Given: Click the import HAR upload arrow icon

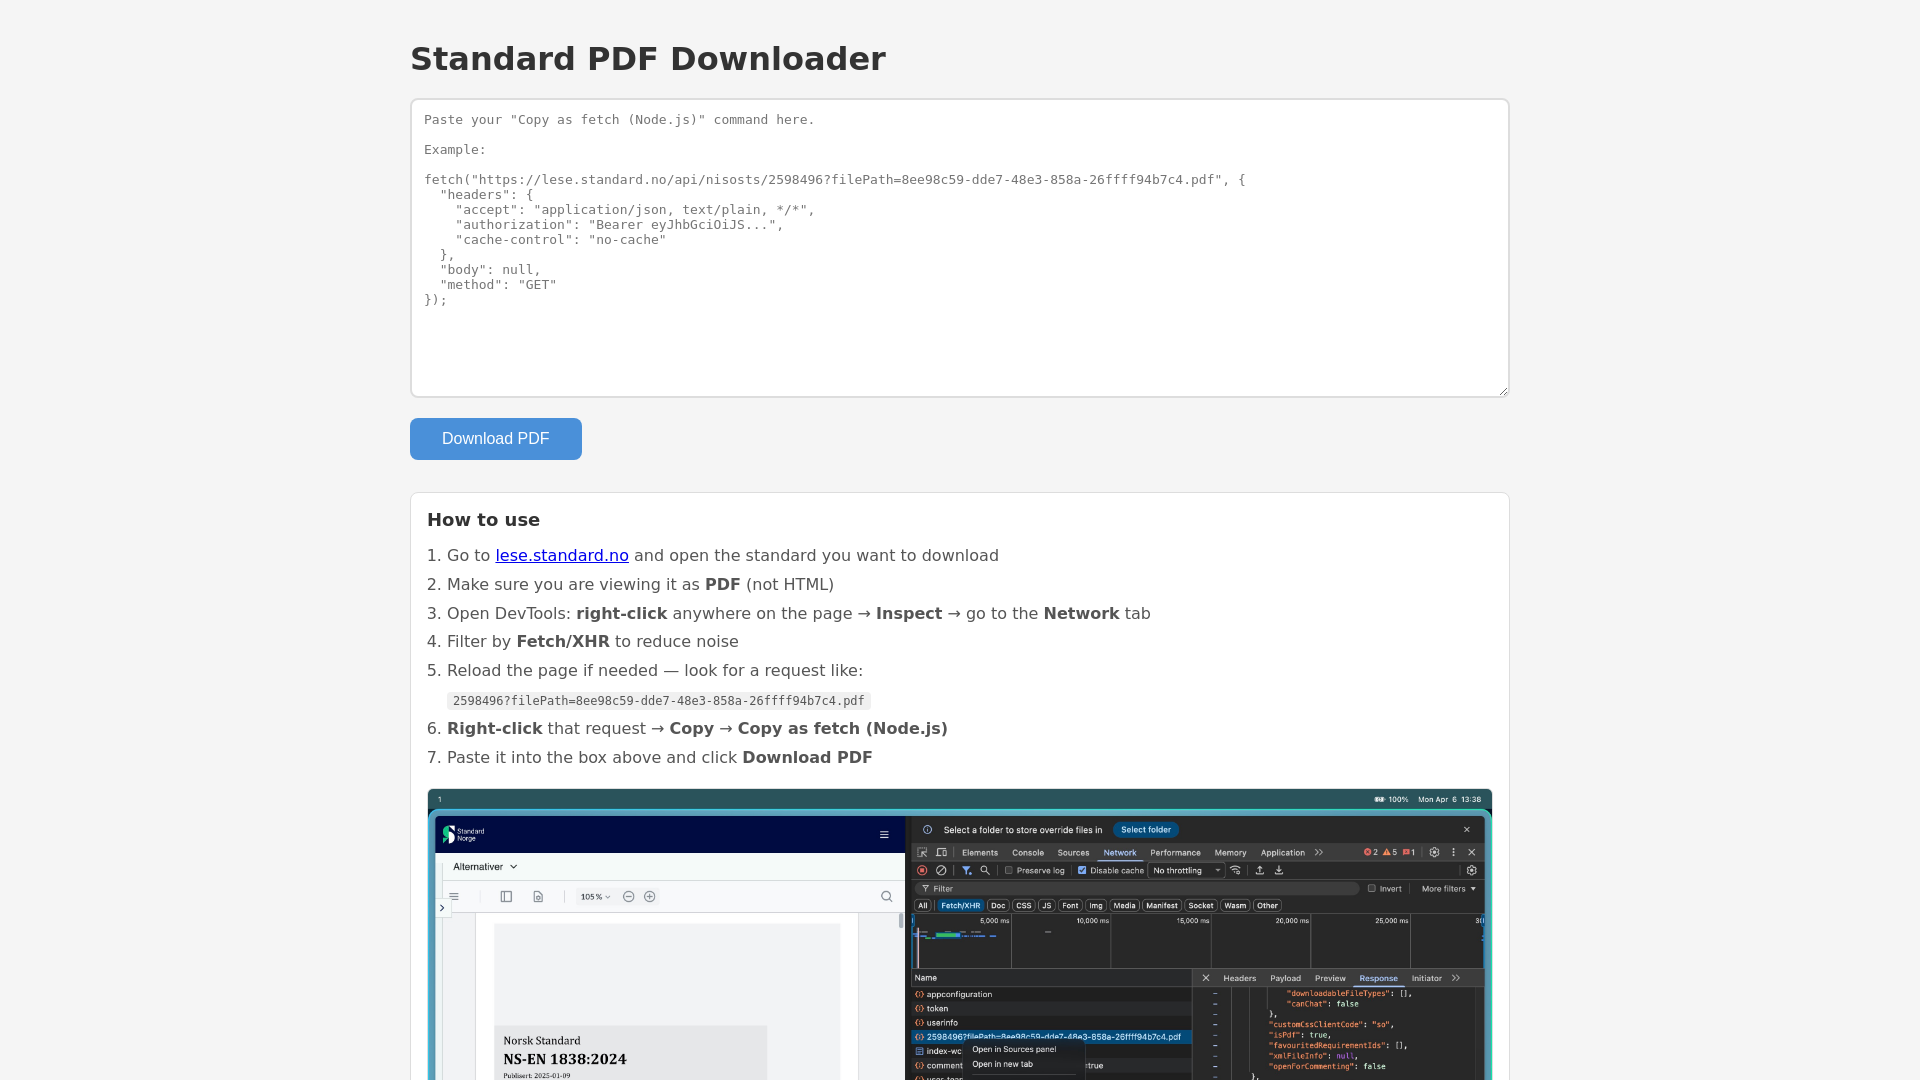Looking at the screenshot, I should point(1260,871).
